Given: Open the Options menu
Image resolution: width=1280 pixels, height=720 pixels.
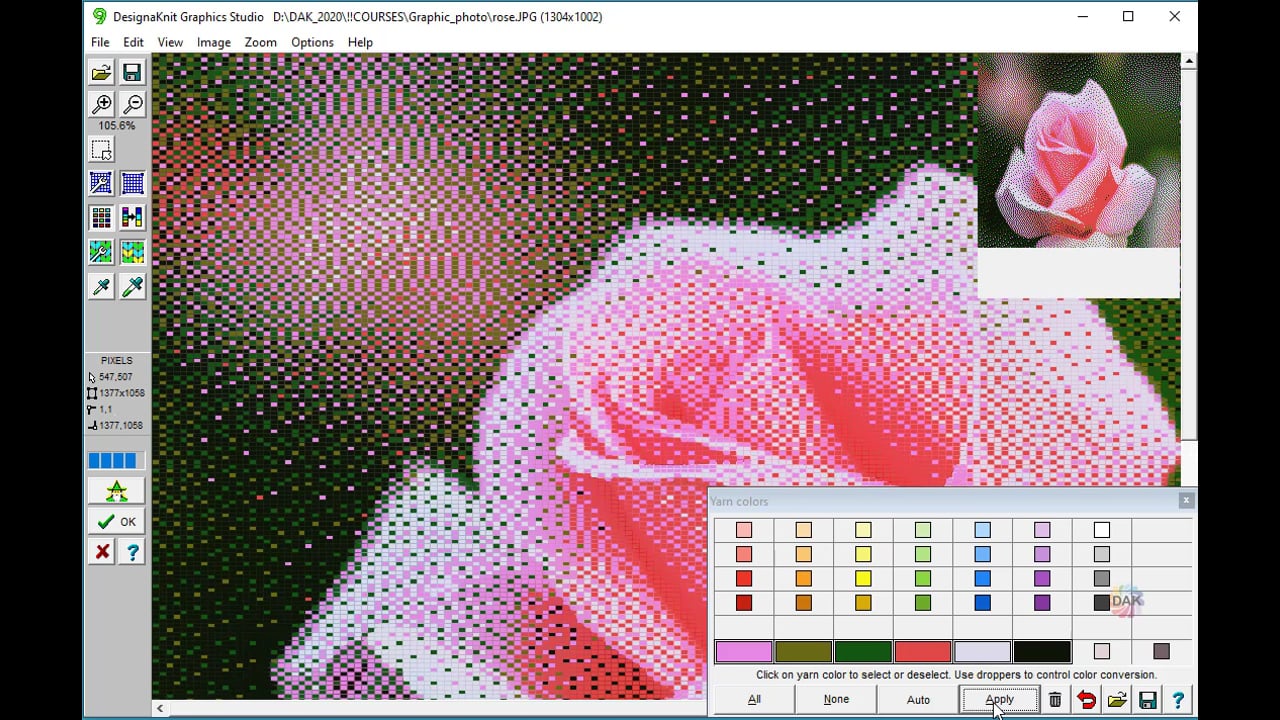Looking at the screenshot, I should coord(312,42).
